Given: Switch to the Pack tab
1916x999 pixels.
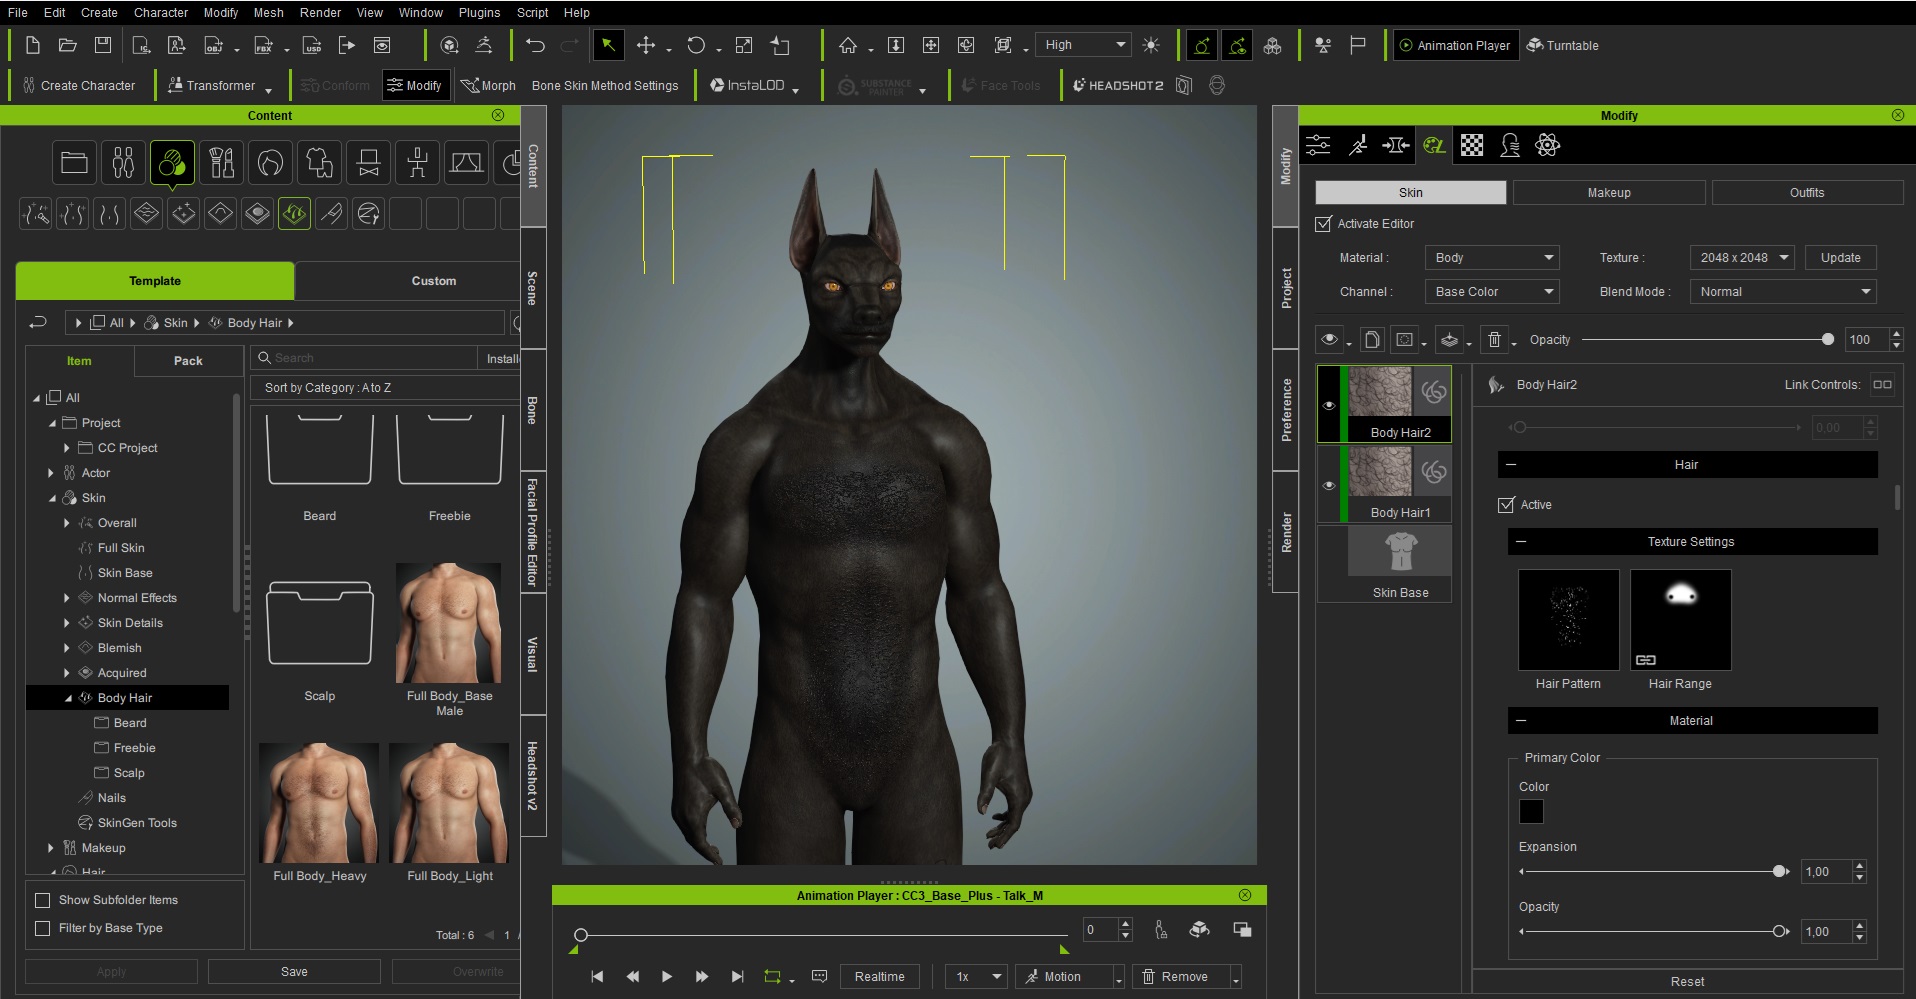Looking at the screenshot, I should tap(188, 361).
